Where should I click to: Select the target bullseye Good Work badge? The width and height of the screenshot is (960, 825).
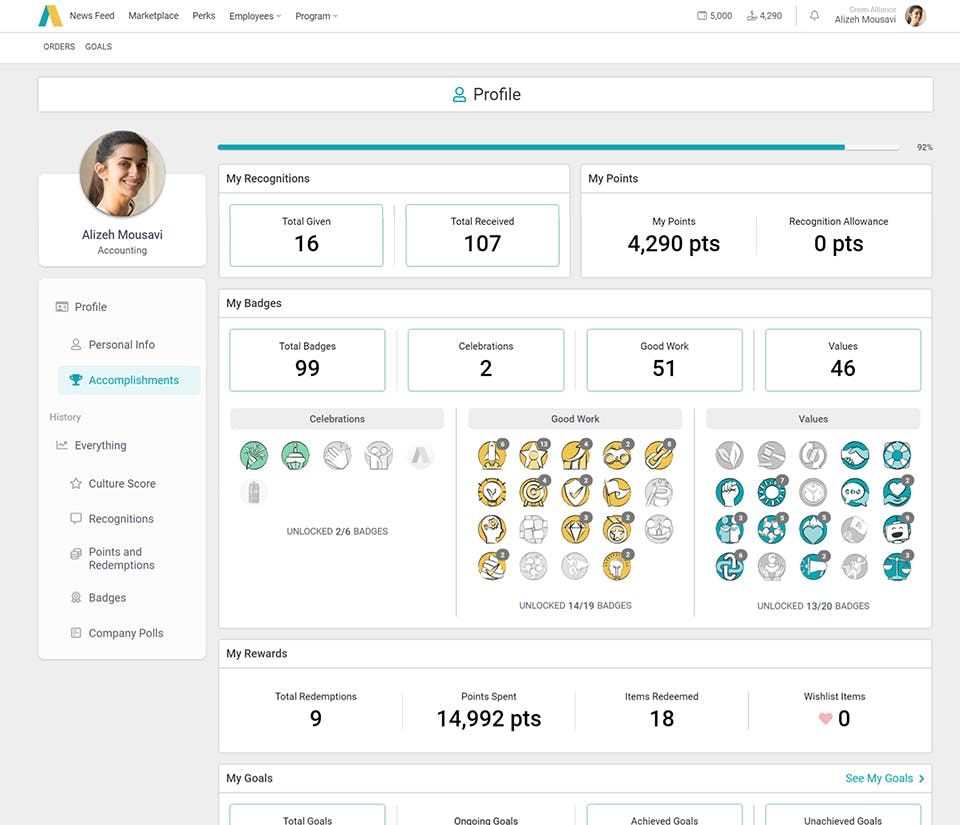click(534, 492)
